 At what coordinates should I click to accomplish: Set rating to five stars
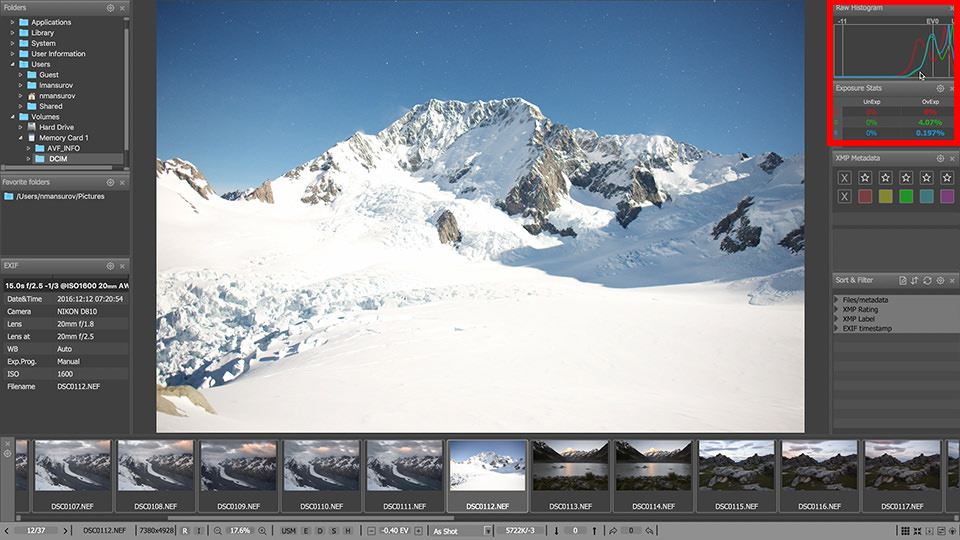tap(947, 178)
